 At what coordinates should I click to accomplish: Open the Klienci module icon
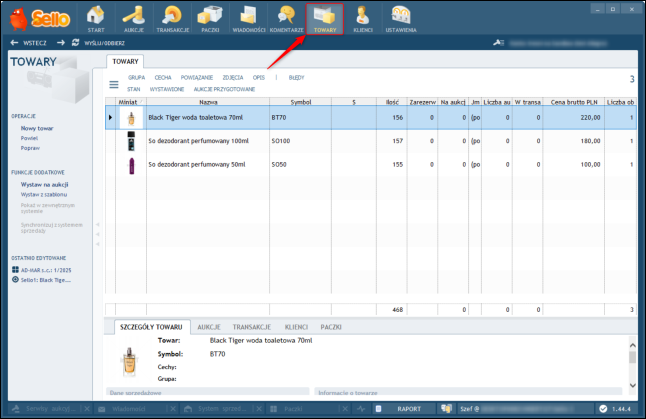(x=362, y=18)
